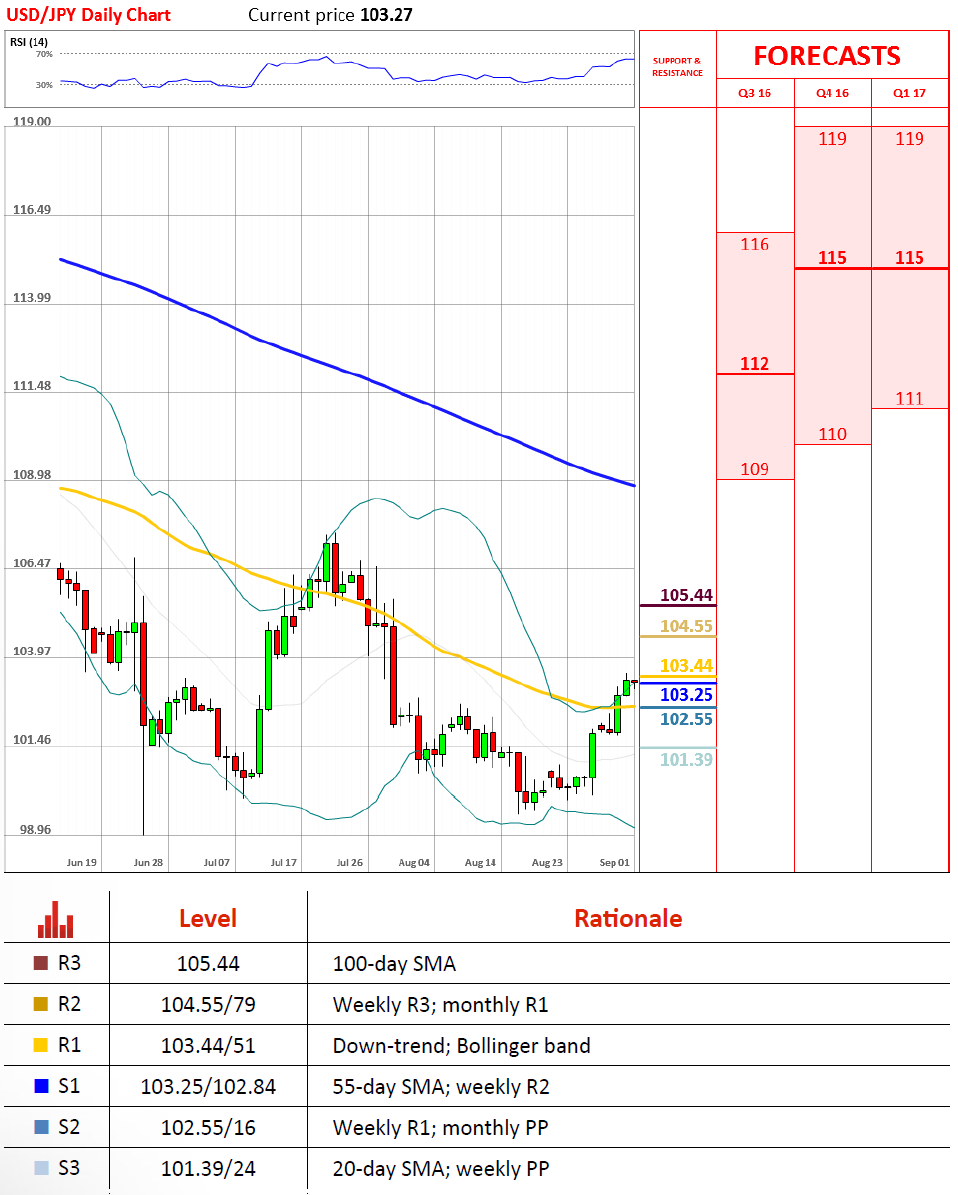Click the Level column header

[208, 918]
